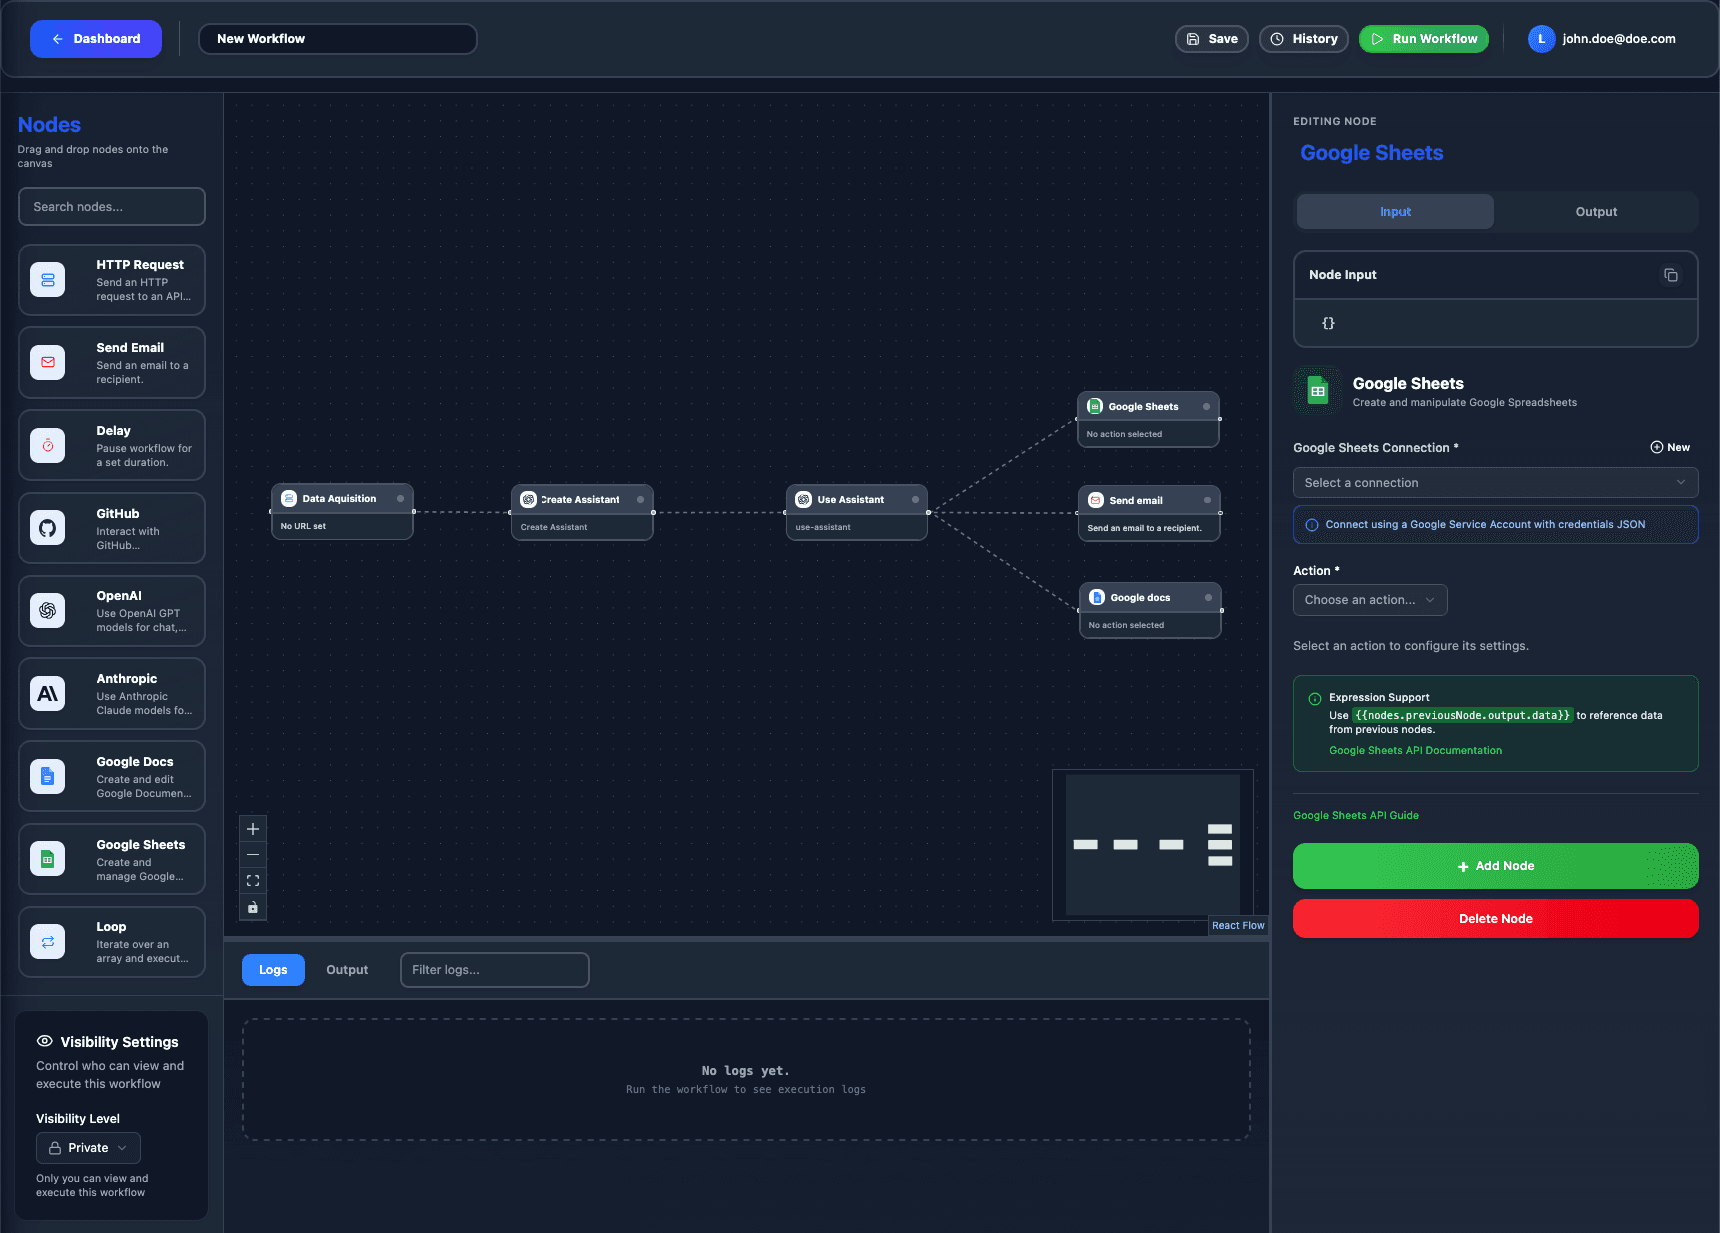This screenshot has width=1720, height=1233.
Task: Click the Search nodes input field
Action: pos(112,207)
